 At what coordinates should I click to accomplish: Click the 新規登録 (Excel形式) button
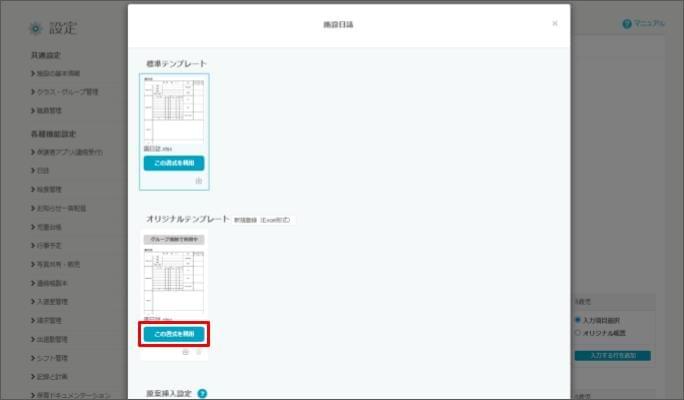click(263, 219)
